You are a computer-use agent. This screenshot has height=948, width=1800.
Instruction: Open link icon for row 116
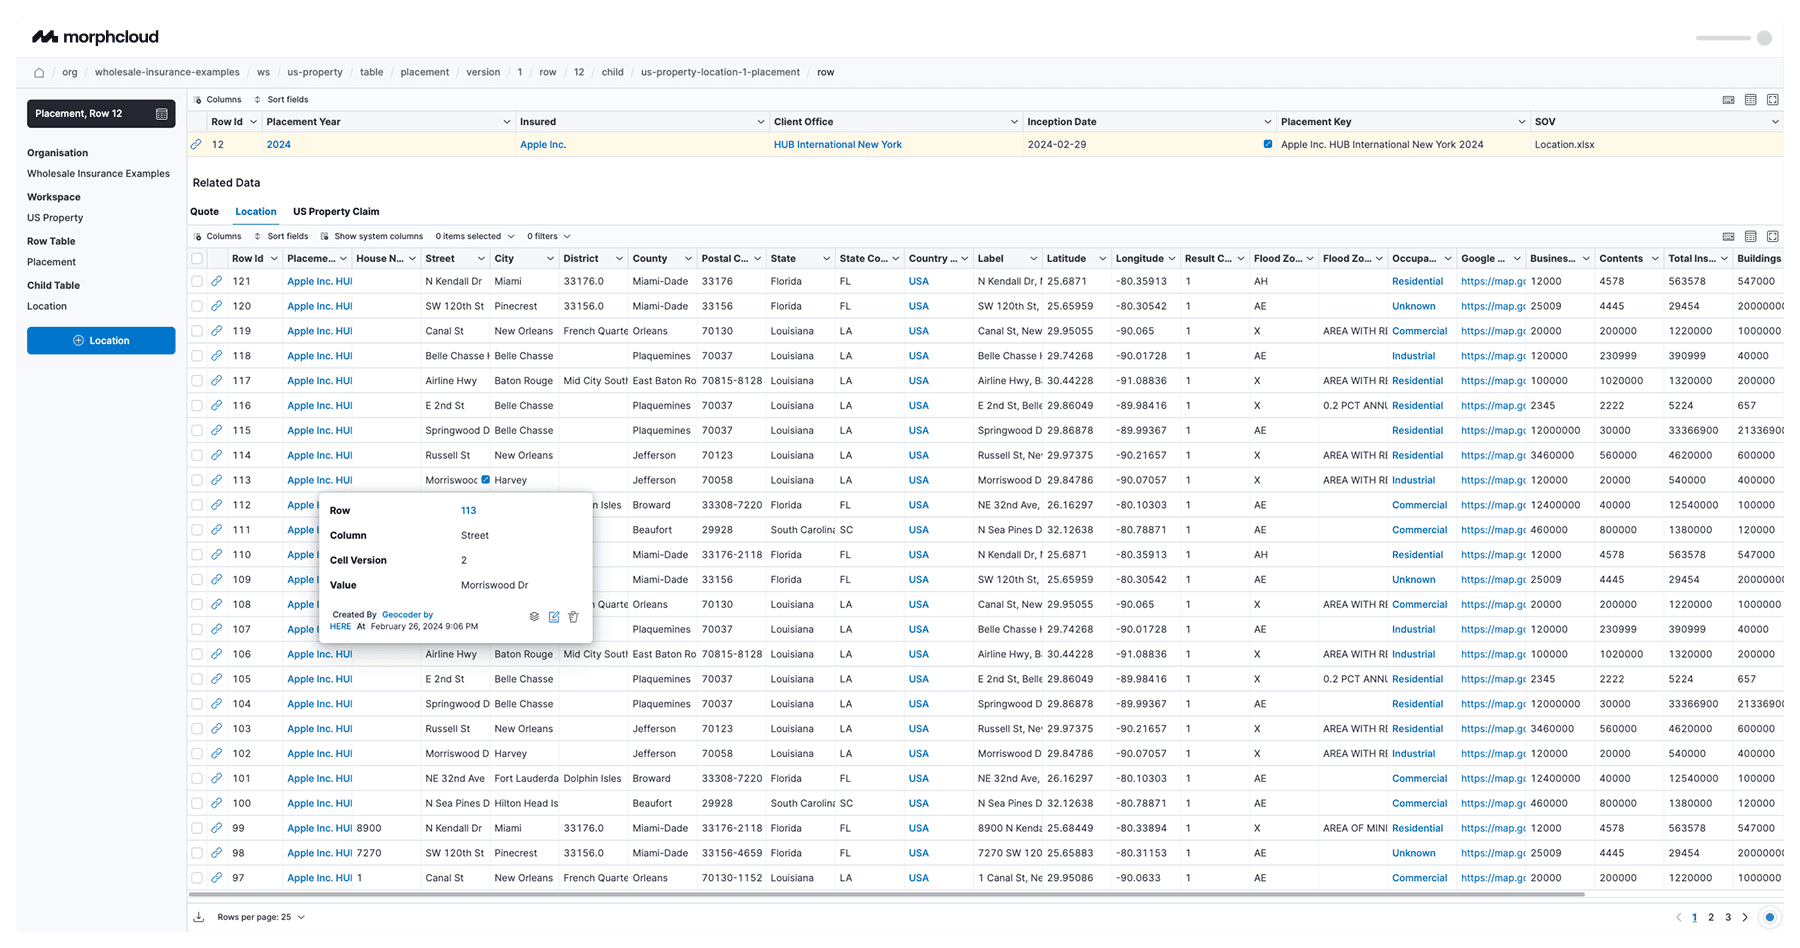coord(216,405)
